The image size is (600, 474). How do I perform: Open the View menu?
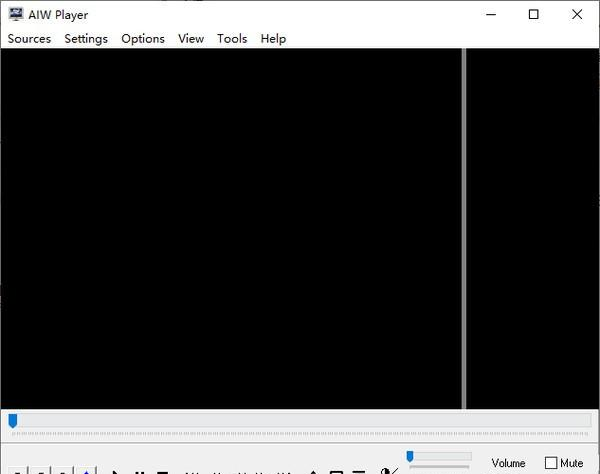(x=191, y=39)
